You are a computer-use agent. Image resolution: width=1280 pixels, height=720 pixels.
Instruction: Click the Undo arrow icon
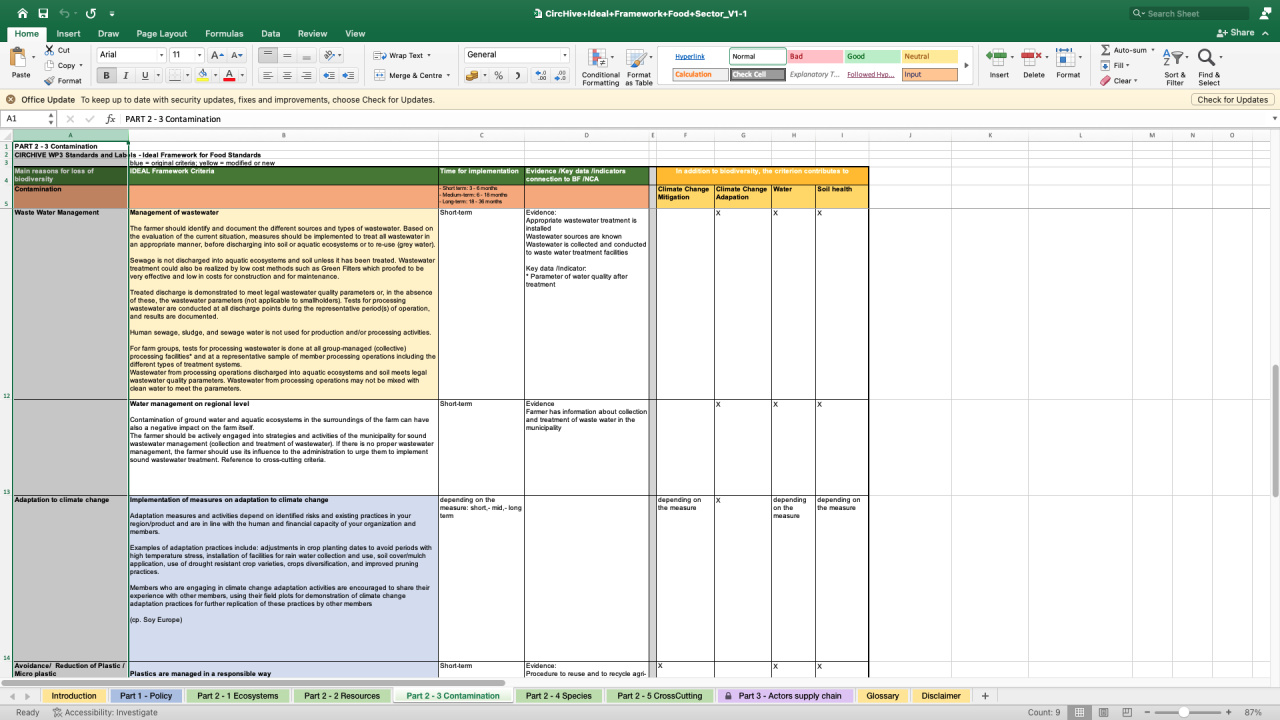[x=65, y=13]
